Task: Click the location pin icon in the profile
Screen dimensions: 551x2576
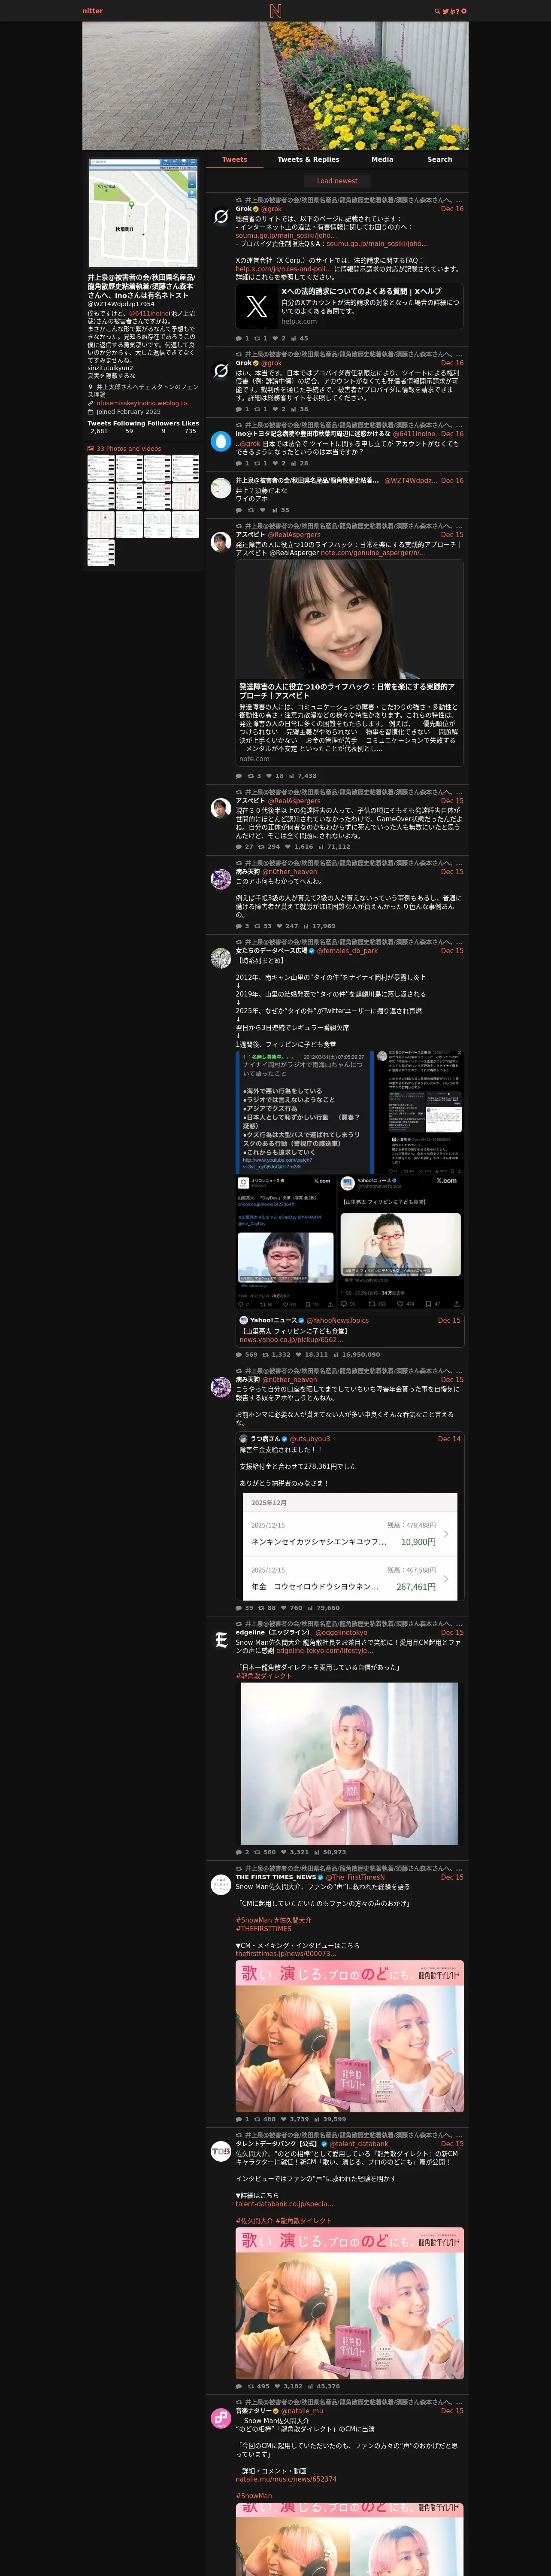Action: pos(91,387)
